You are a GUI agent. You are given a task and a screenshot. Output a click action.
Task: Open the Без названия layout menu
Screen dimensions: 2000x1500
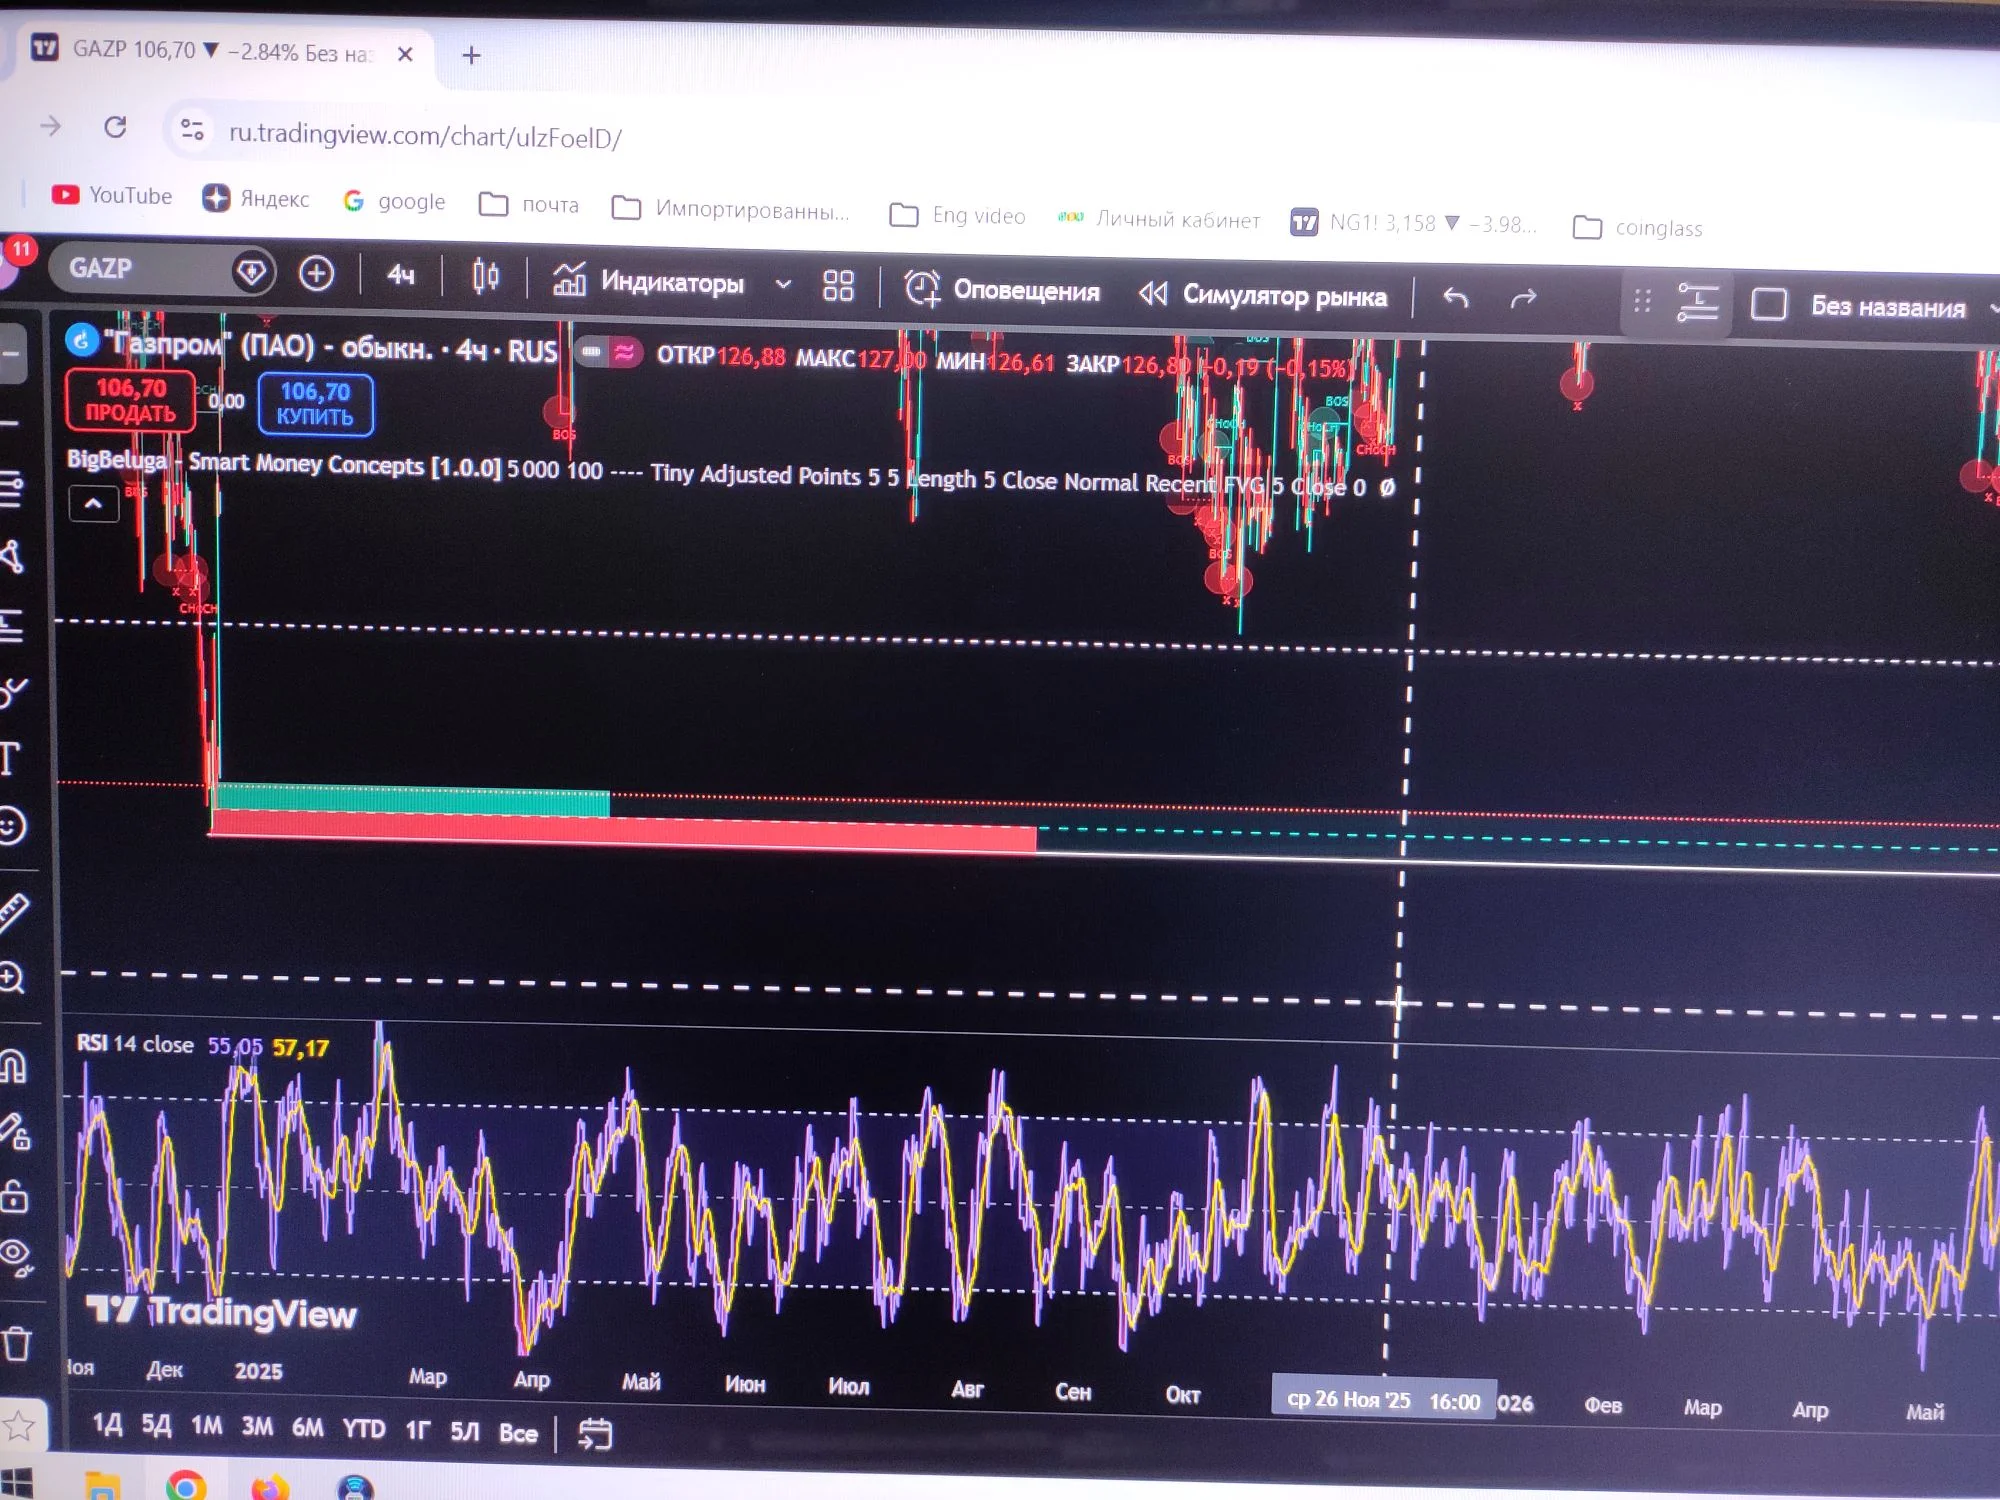coord(1888,307)
